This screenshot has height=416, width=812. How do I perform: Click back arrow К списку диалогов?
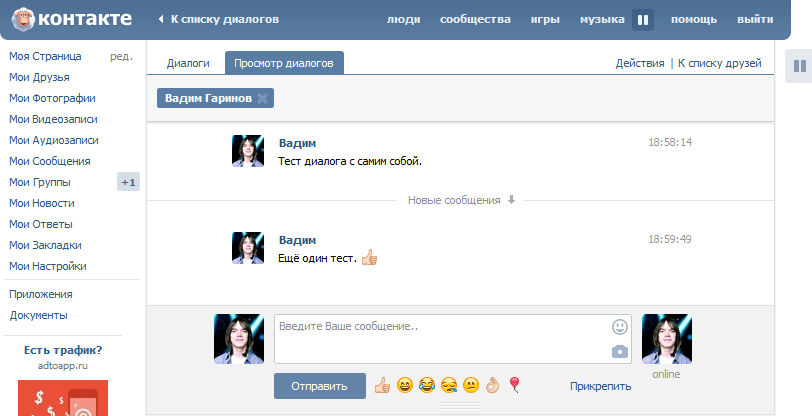[x=219, y=19]
